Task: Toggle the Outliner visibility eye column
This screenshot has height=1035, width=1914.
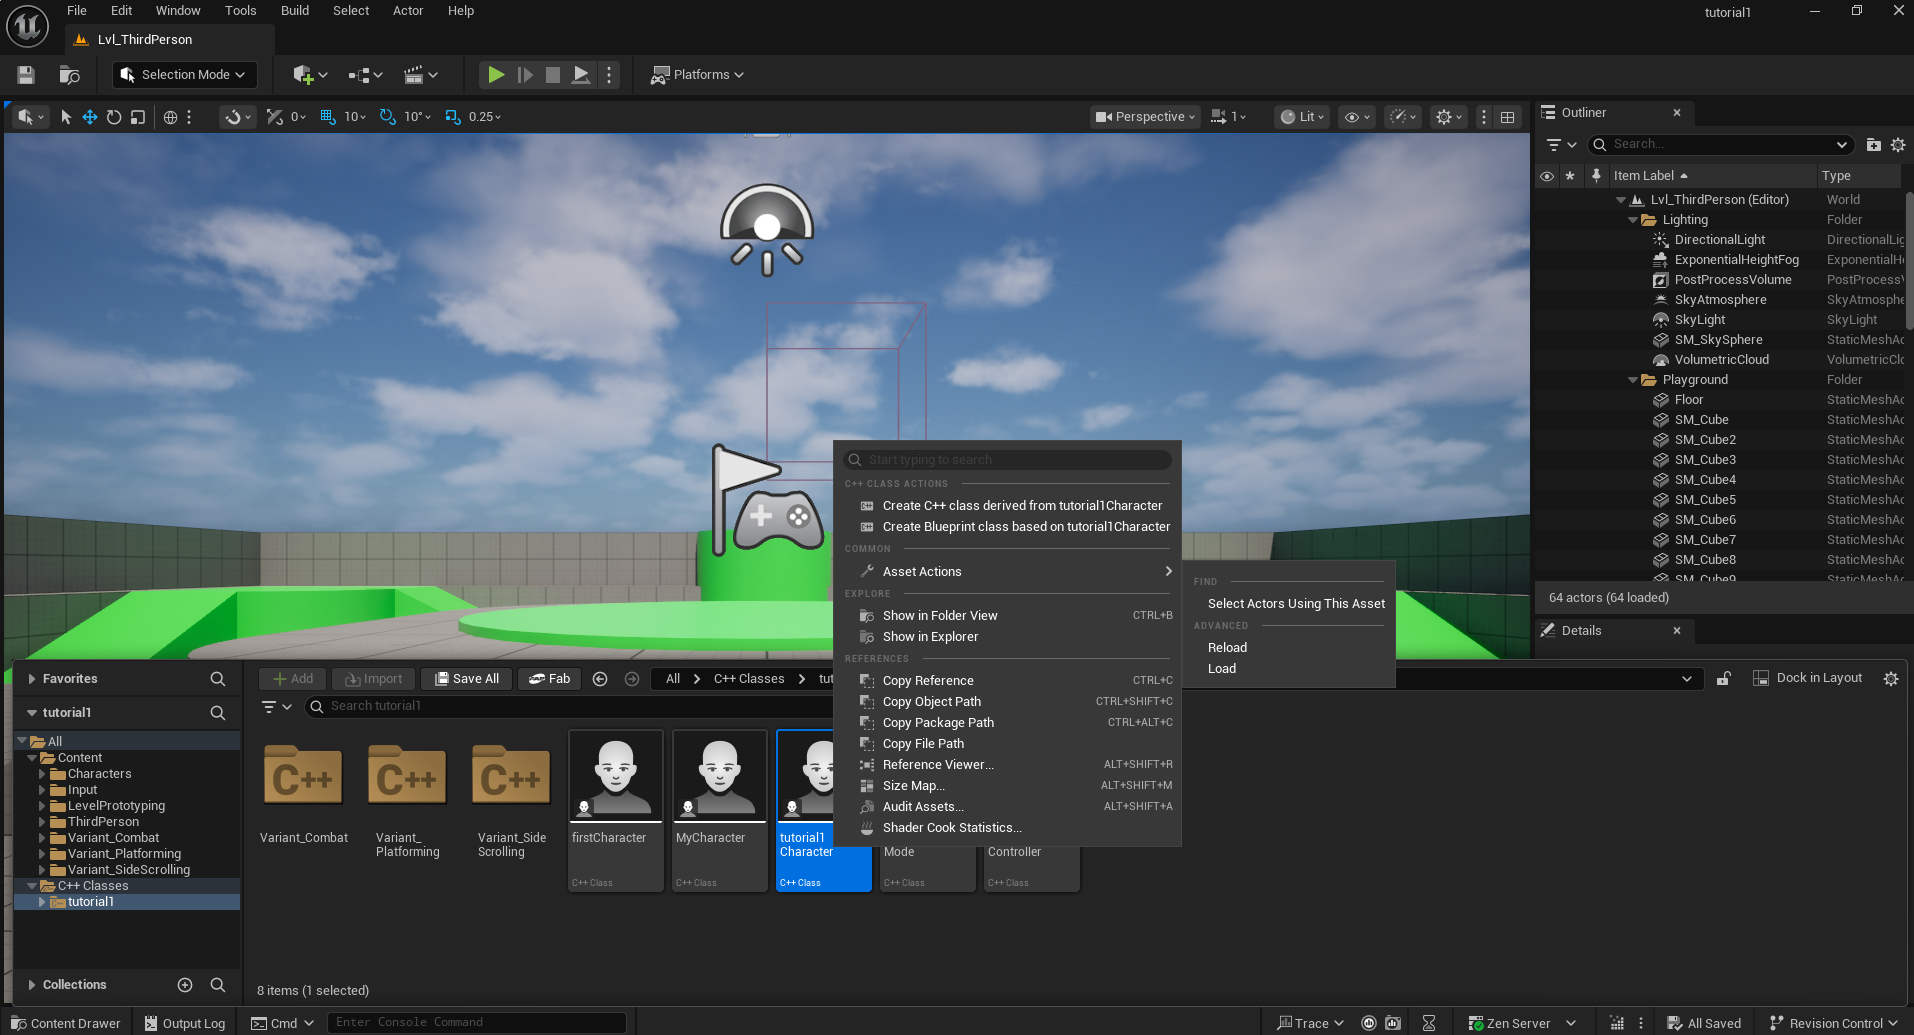Action: pyautogui.click(x=1547, y=176)
